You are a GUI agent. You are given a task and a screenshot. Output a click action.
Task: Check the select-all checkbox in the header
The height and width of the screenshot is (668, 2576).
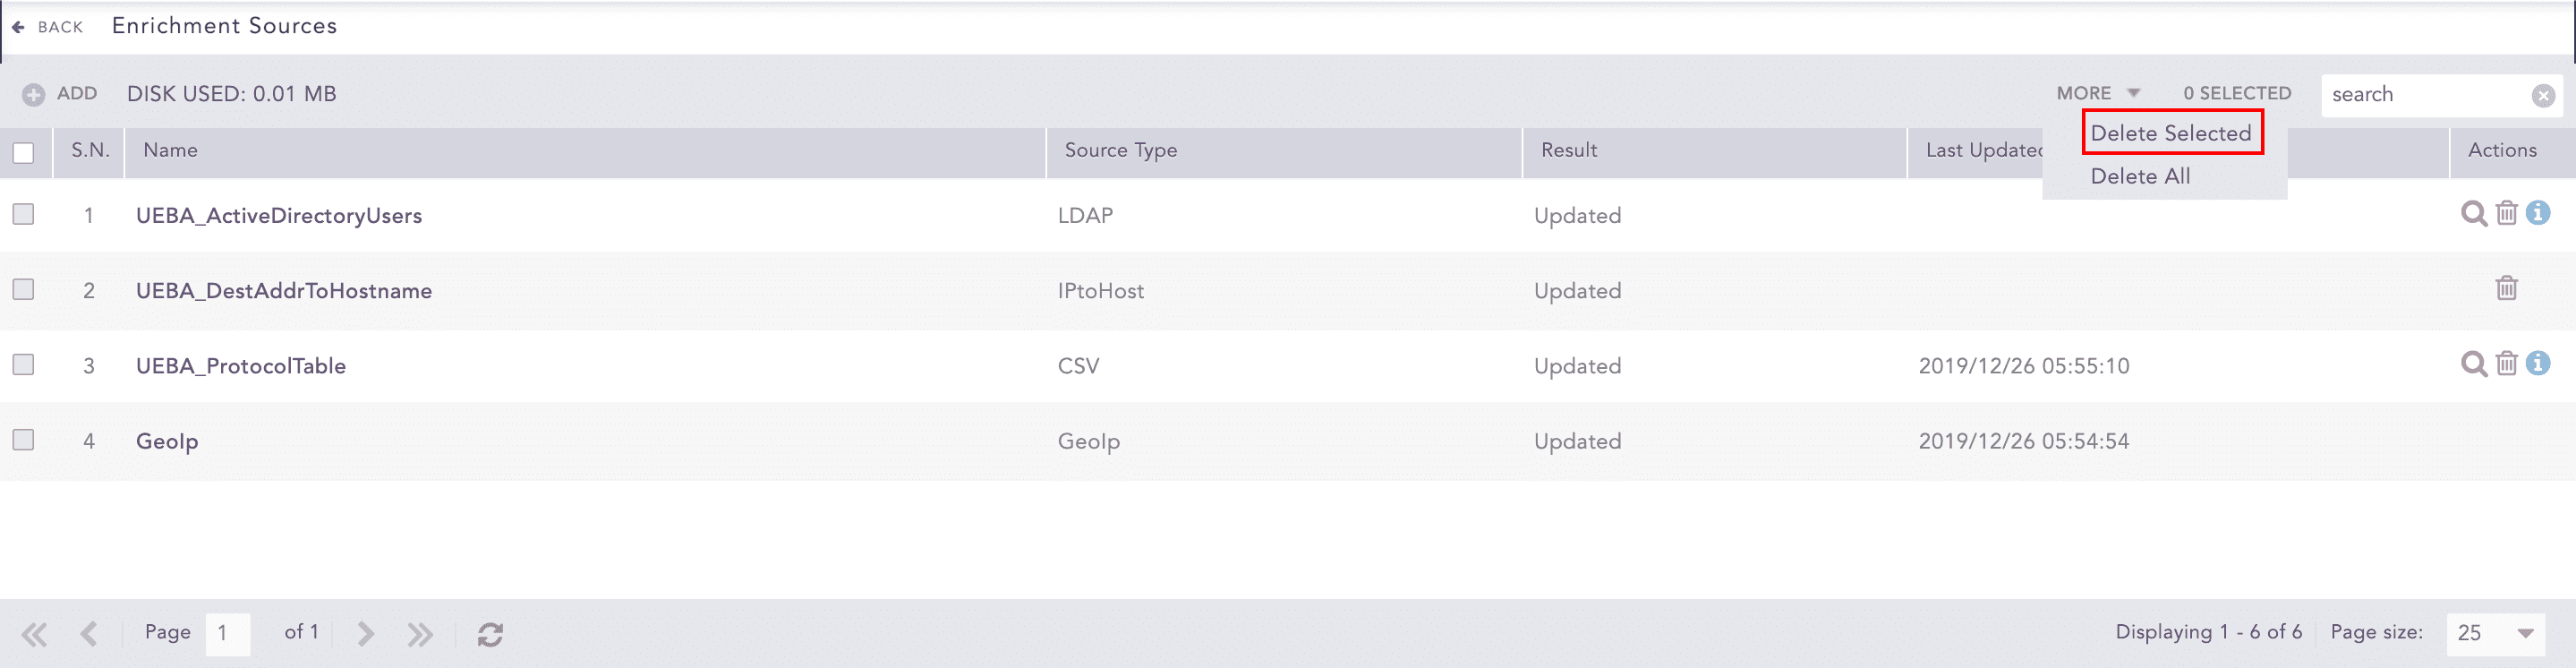pos(23,152)
